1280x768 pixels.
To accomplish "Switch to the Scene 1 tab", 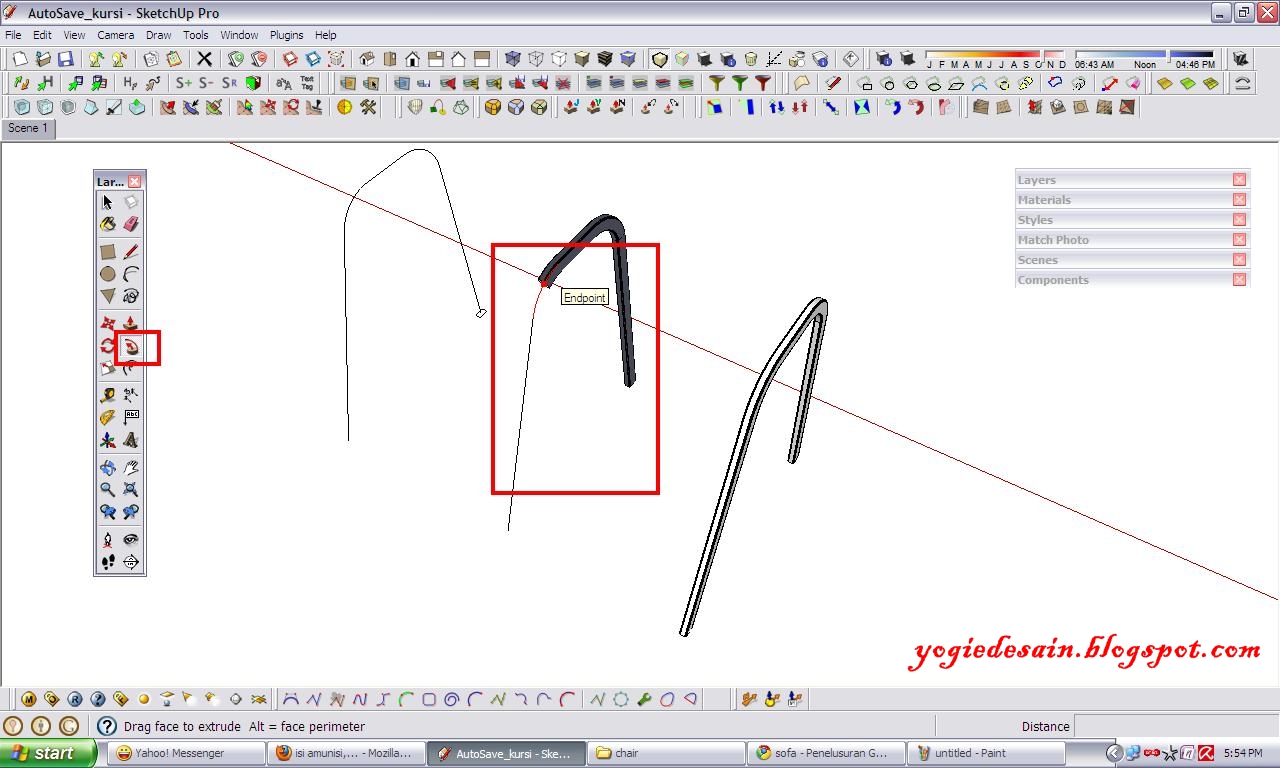I will click(x=28, y=128).
